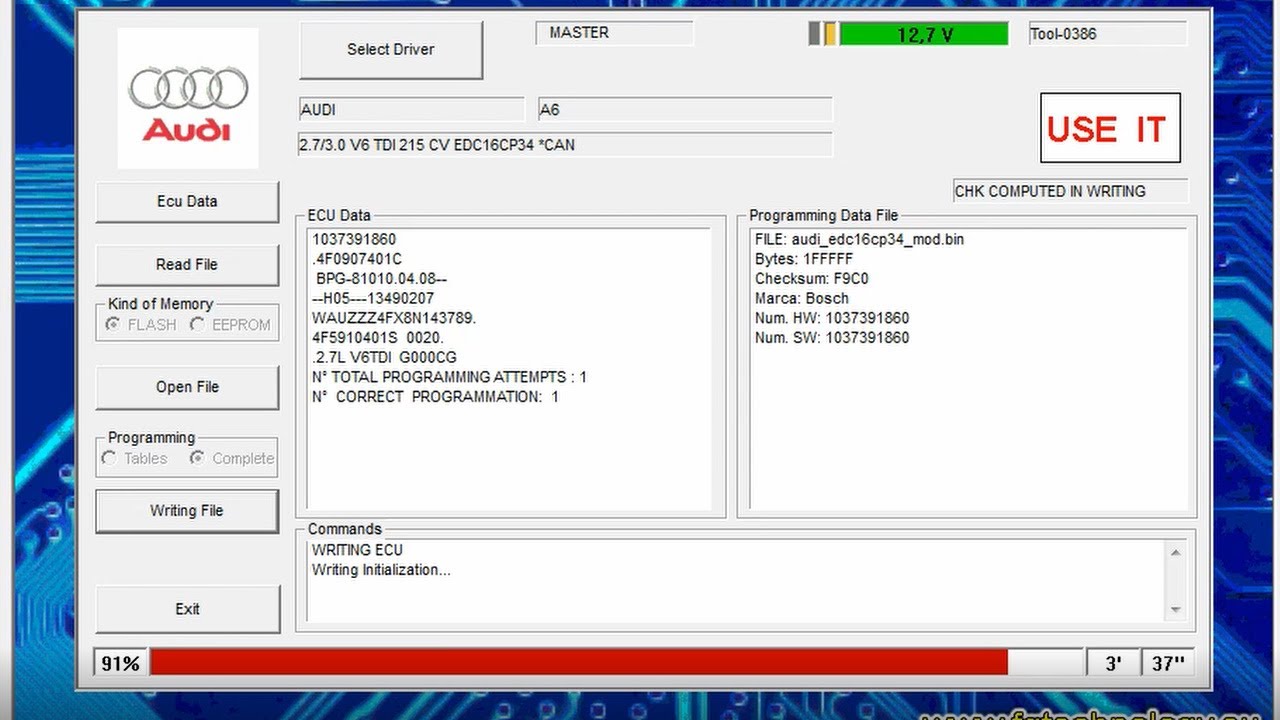
Task: Click the Read File button
Action: click(x=187, y=265)
